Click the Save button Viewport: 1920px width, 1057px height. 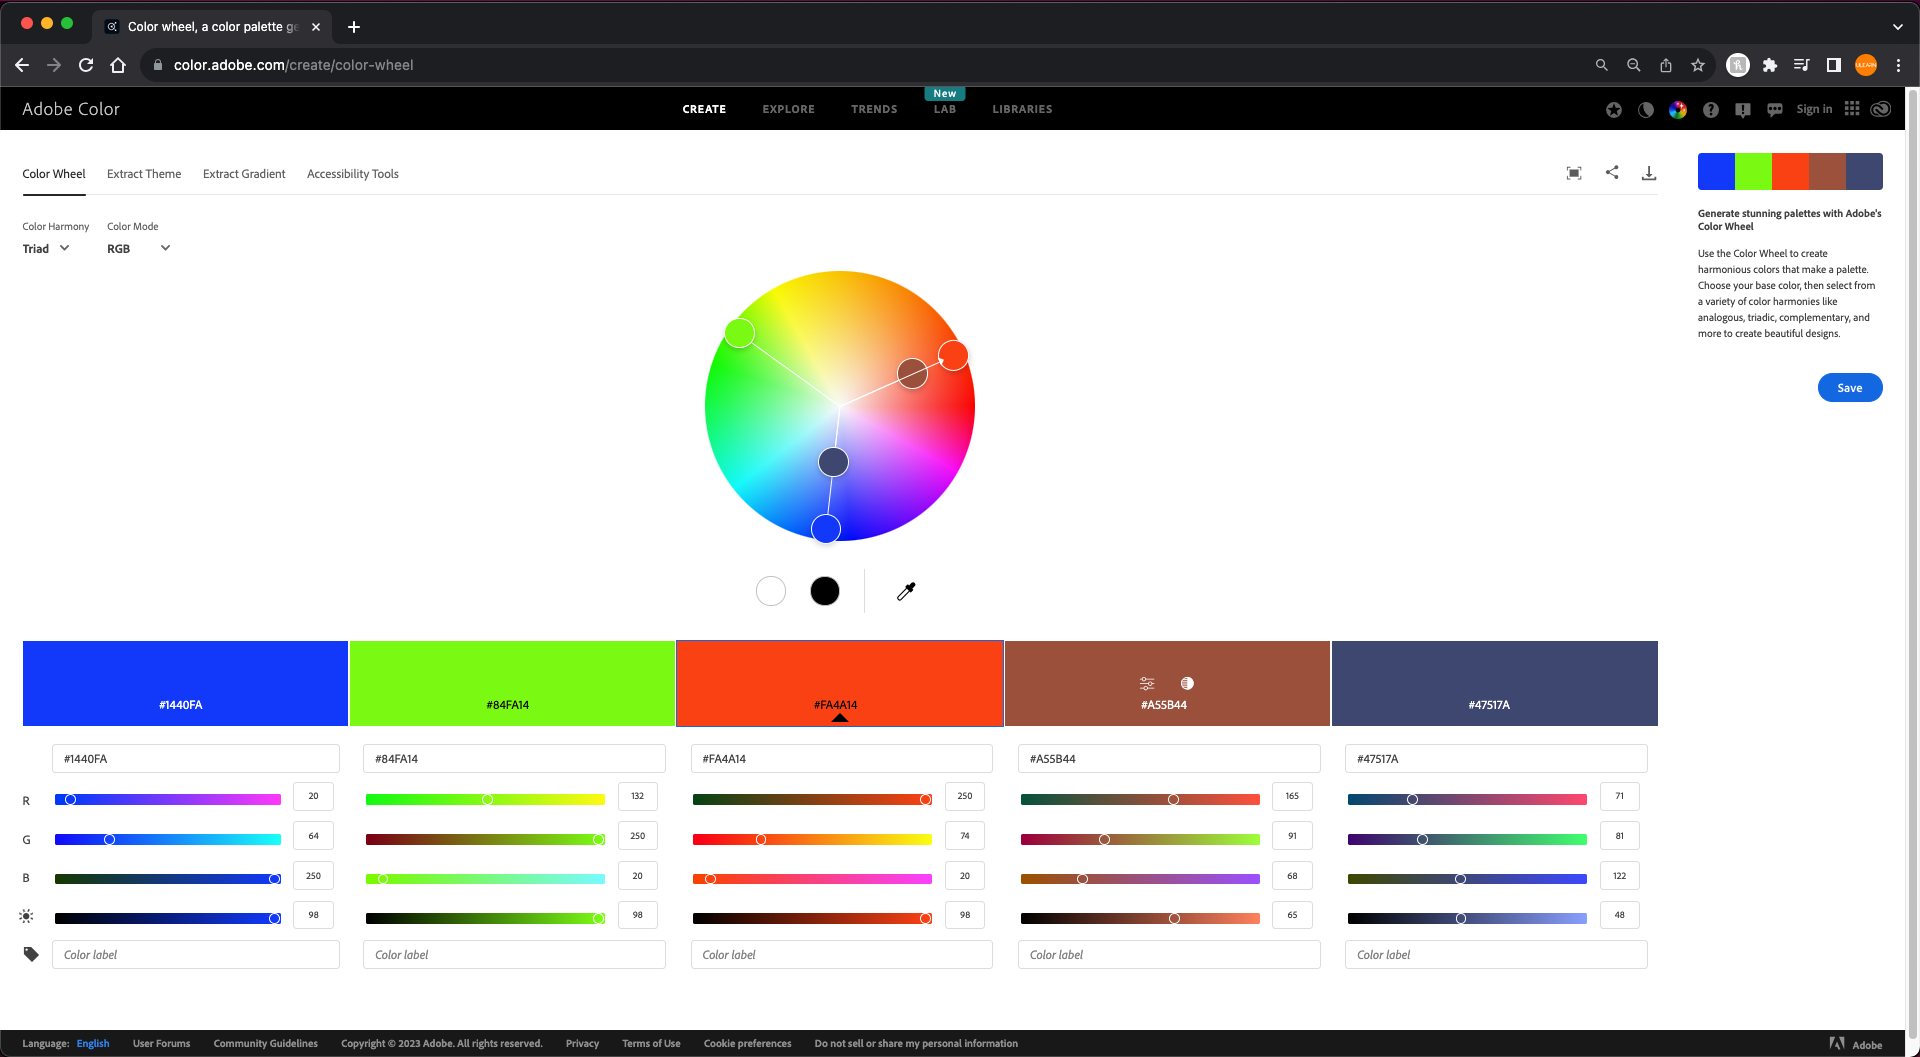click(x=1850, y=388)
